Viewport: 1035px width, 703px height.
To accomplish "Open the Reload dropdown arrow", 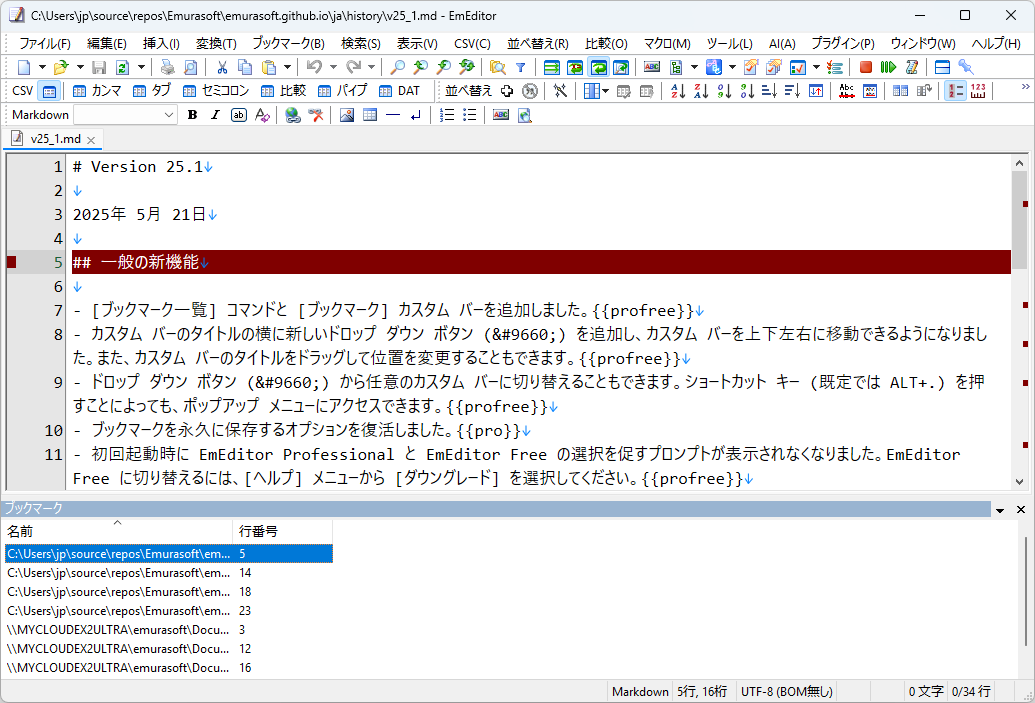I will (141, 67).
